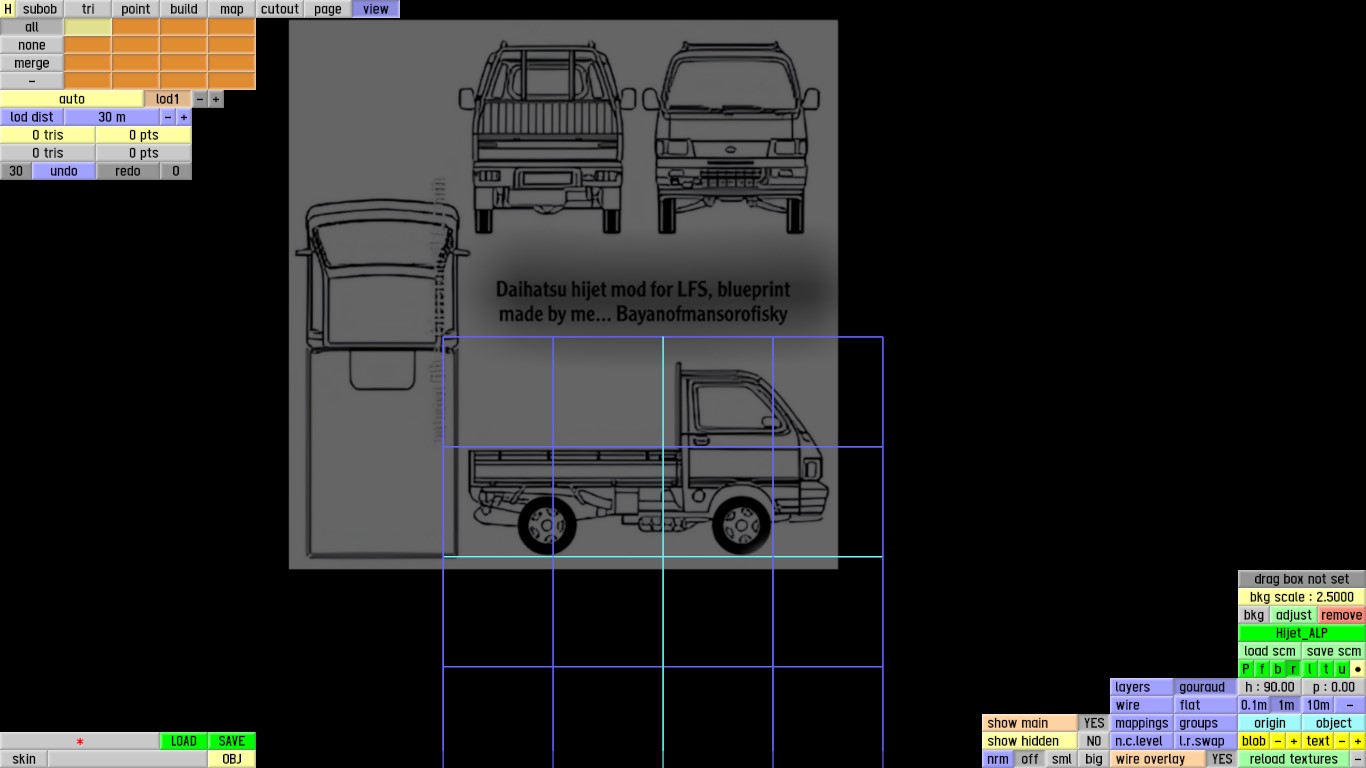The image size is (1366, 768).
Task: Click the bkg scale 2.5000 value
Action: (1302, 597)
